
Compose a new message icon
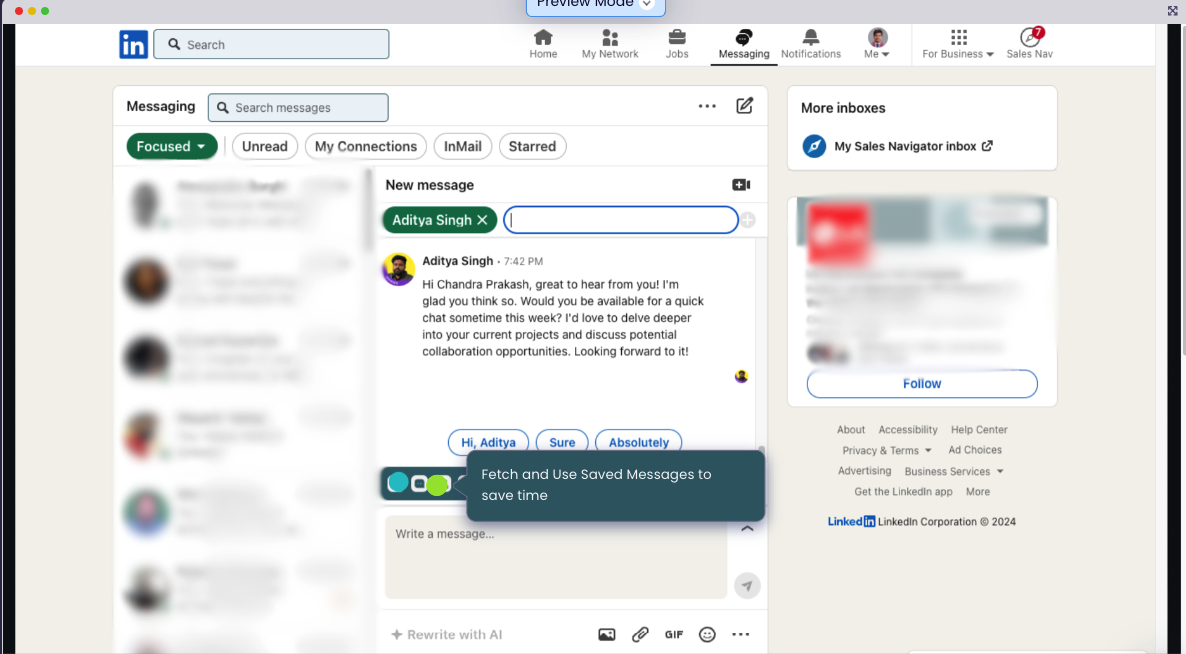coord(744,106)
